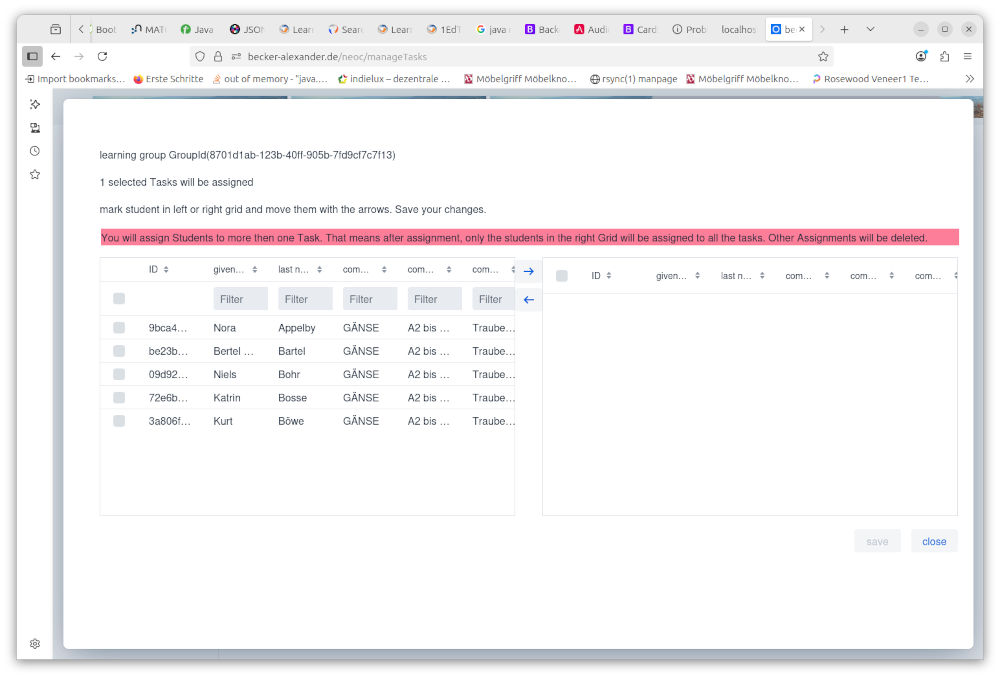Open Firefox sidebar settings gear
This screenshot has height=678, width=1000.
point(34,643)
